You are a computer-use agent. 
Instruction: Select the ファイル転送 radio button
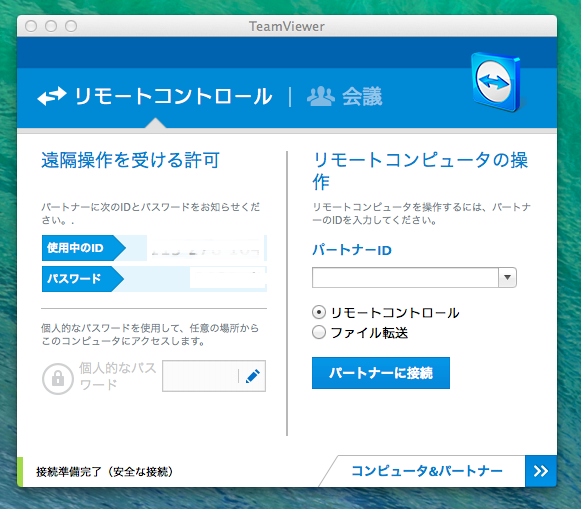[319, 332]
